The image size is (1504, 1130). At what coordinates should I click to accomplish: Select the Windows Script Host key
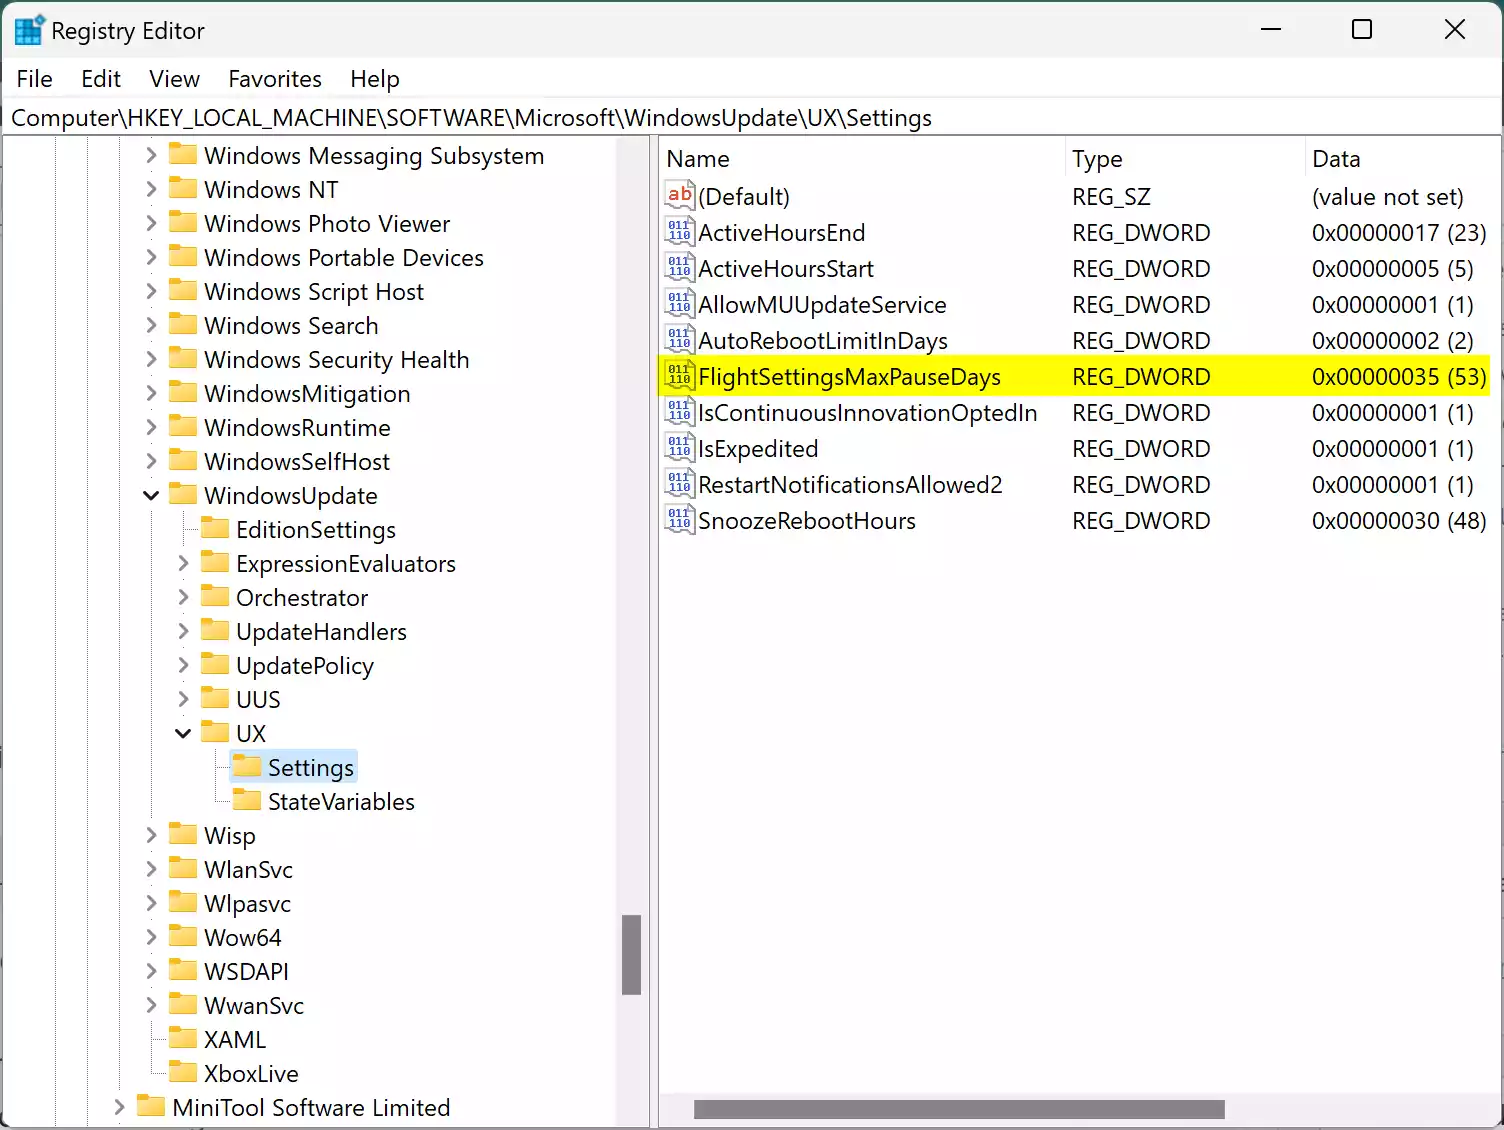pos(314,291)
